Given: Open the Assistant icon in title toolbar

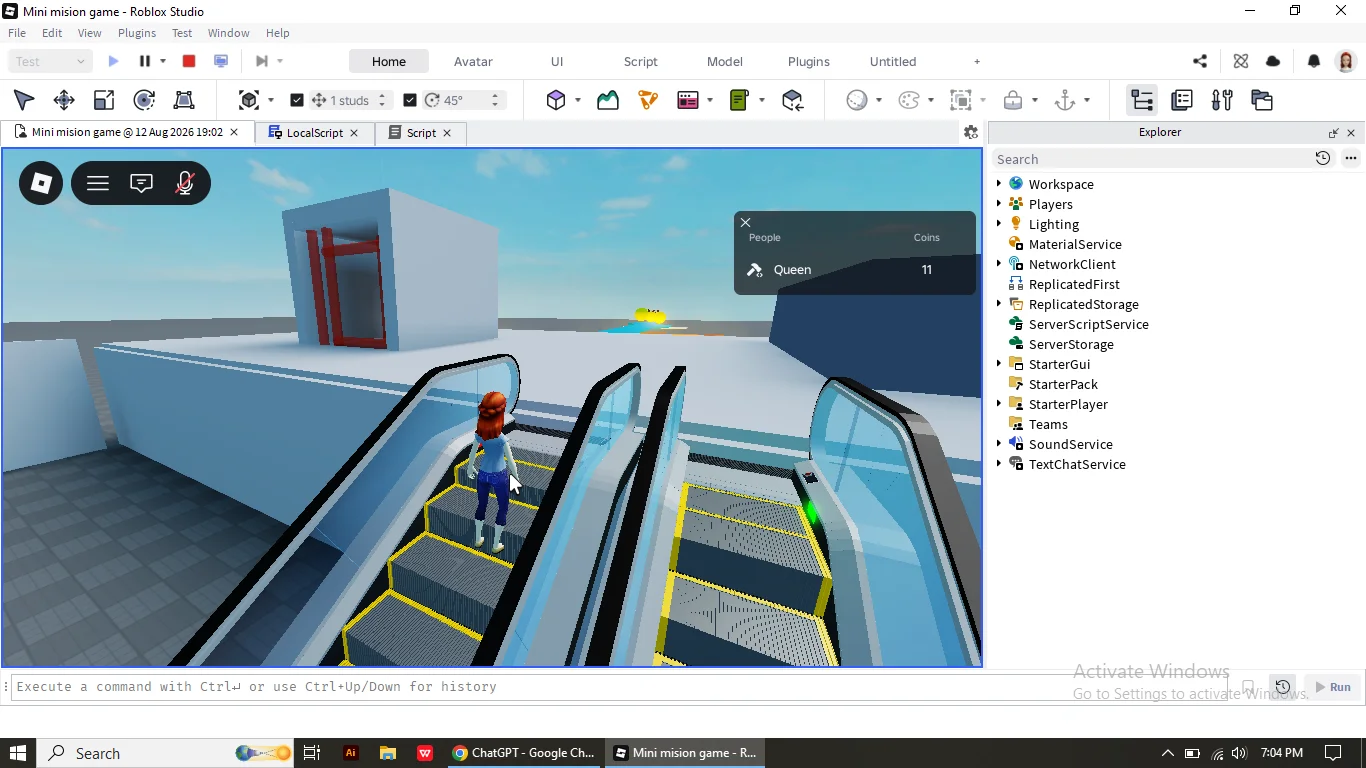Looking at the screenshot, I should (x=1241, y=61).
